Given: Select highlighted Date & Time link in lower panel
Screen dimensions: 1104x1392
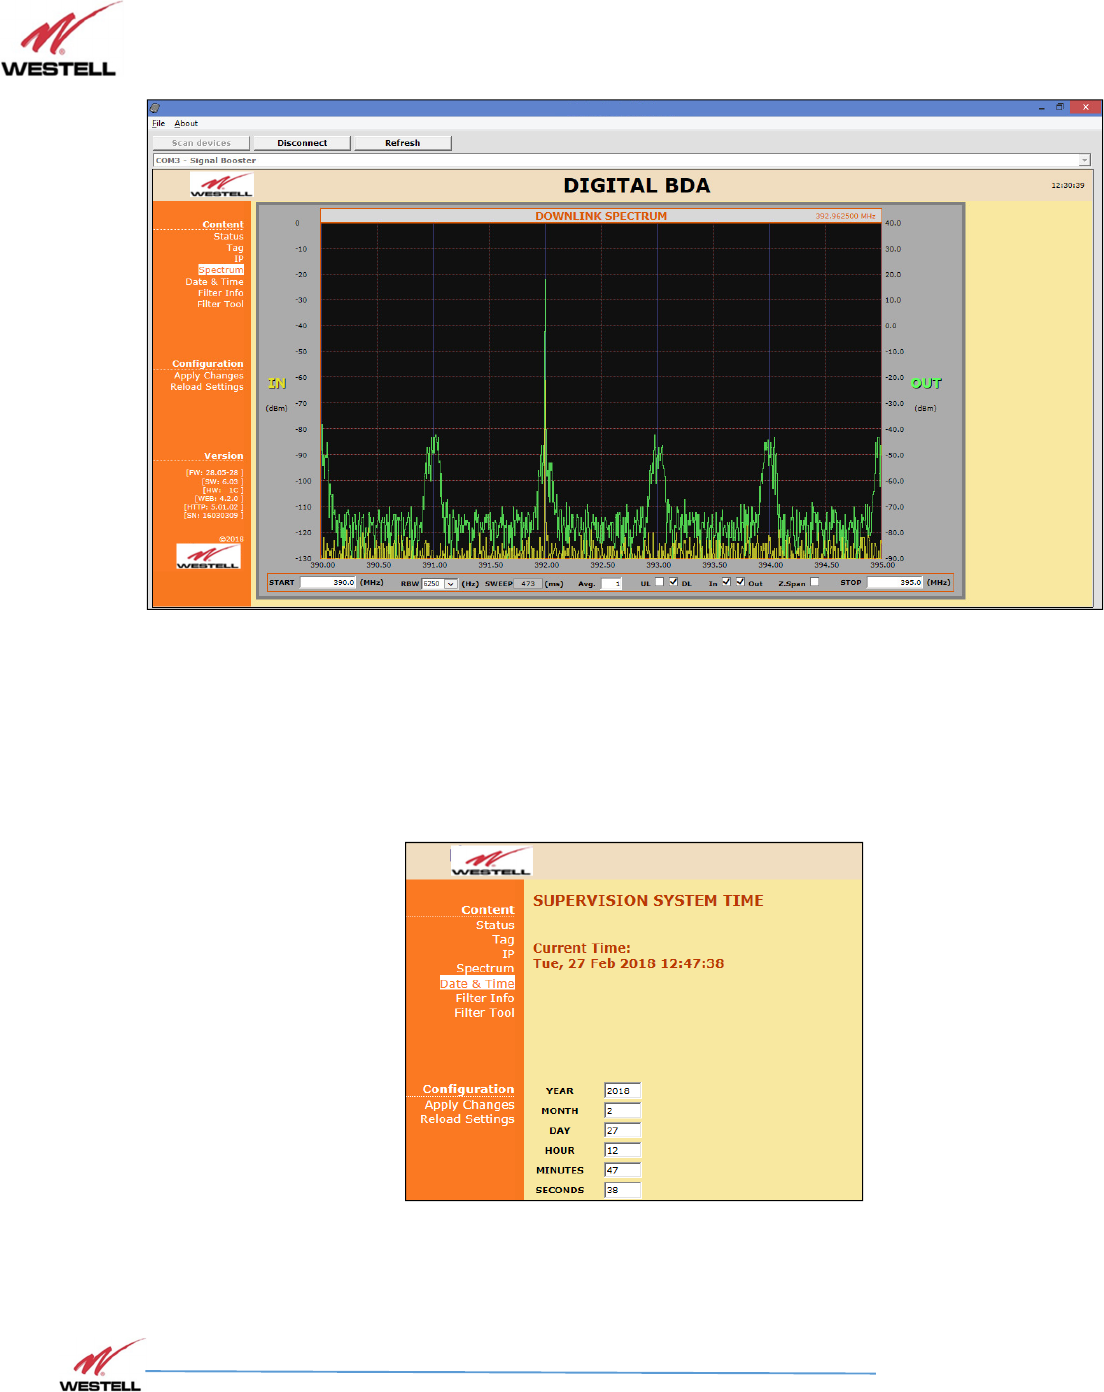Looking at the screenshot, I should point(477,984).
